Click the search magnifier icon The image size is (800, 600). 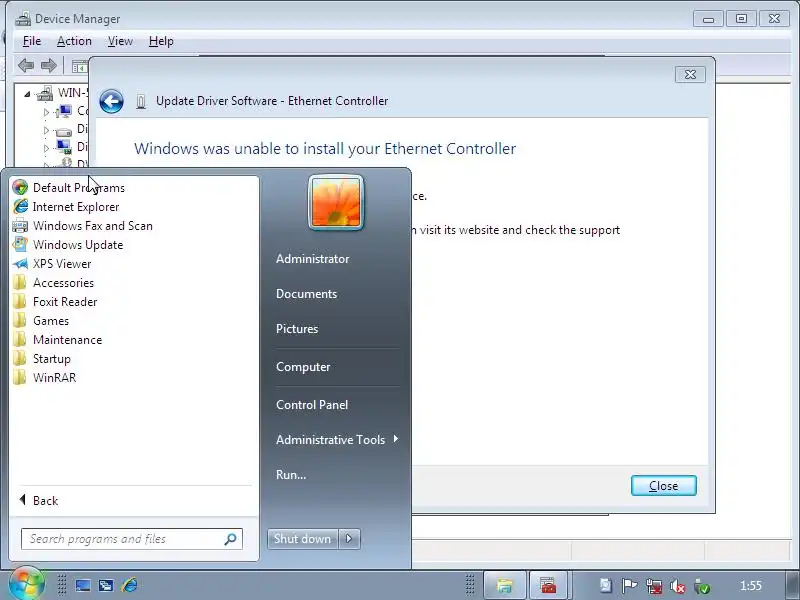coord(231,539)
